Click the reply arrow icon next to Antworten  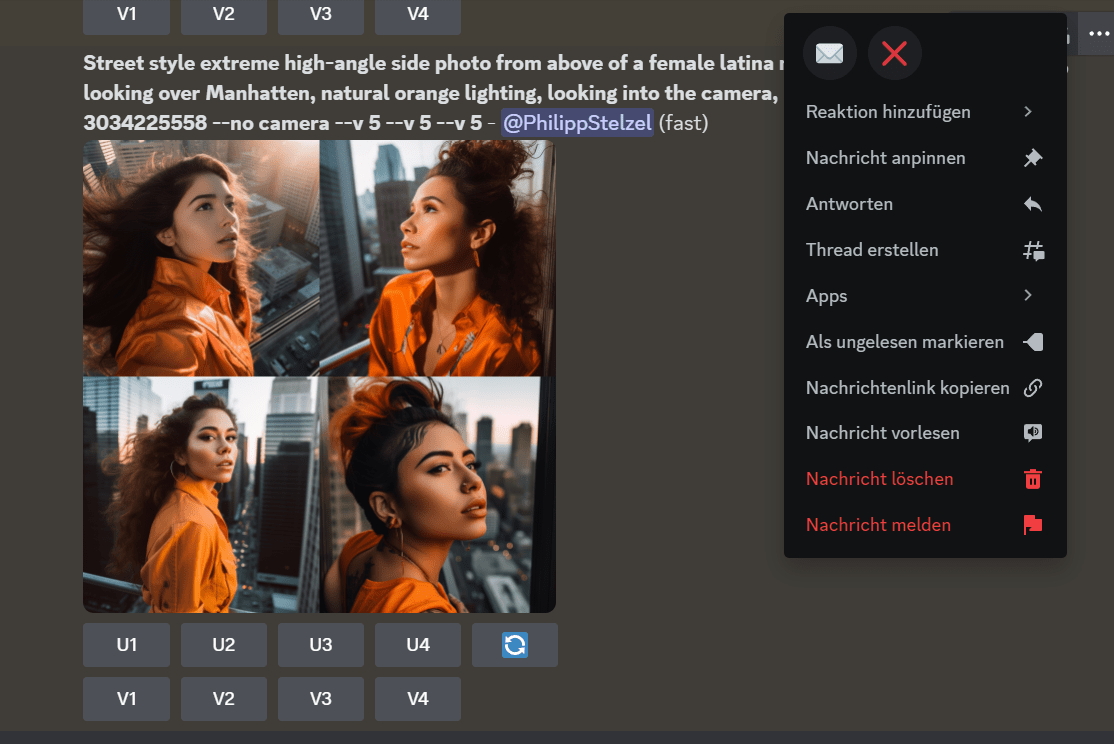coord(1034,203)
